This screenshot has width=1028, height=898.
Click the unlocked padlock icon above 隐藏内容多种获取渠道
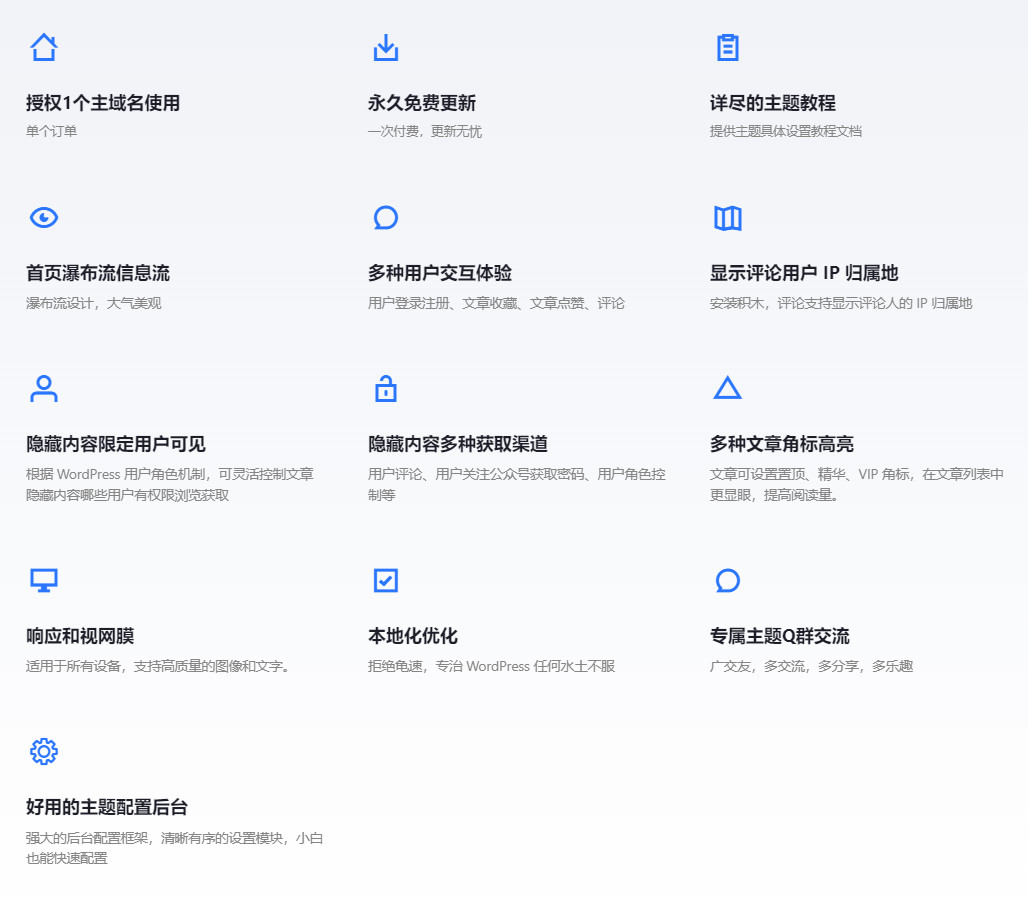pos(386,389)
